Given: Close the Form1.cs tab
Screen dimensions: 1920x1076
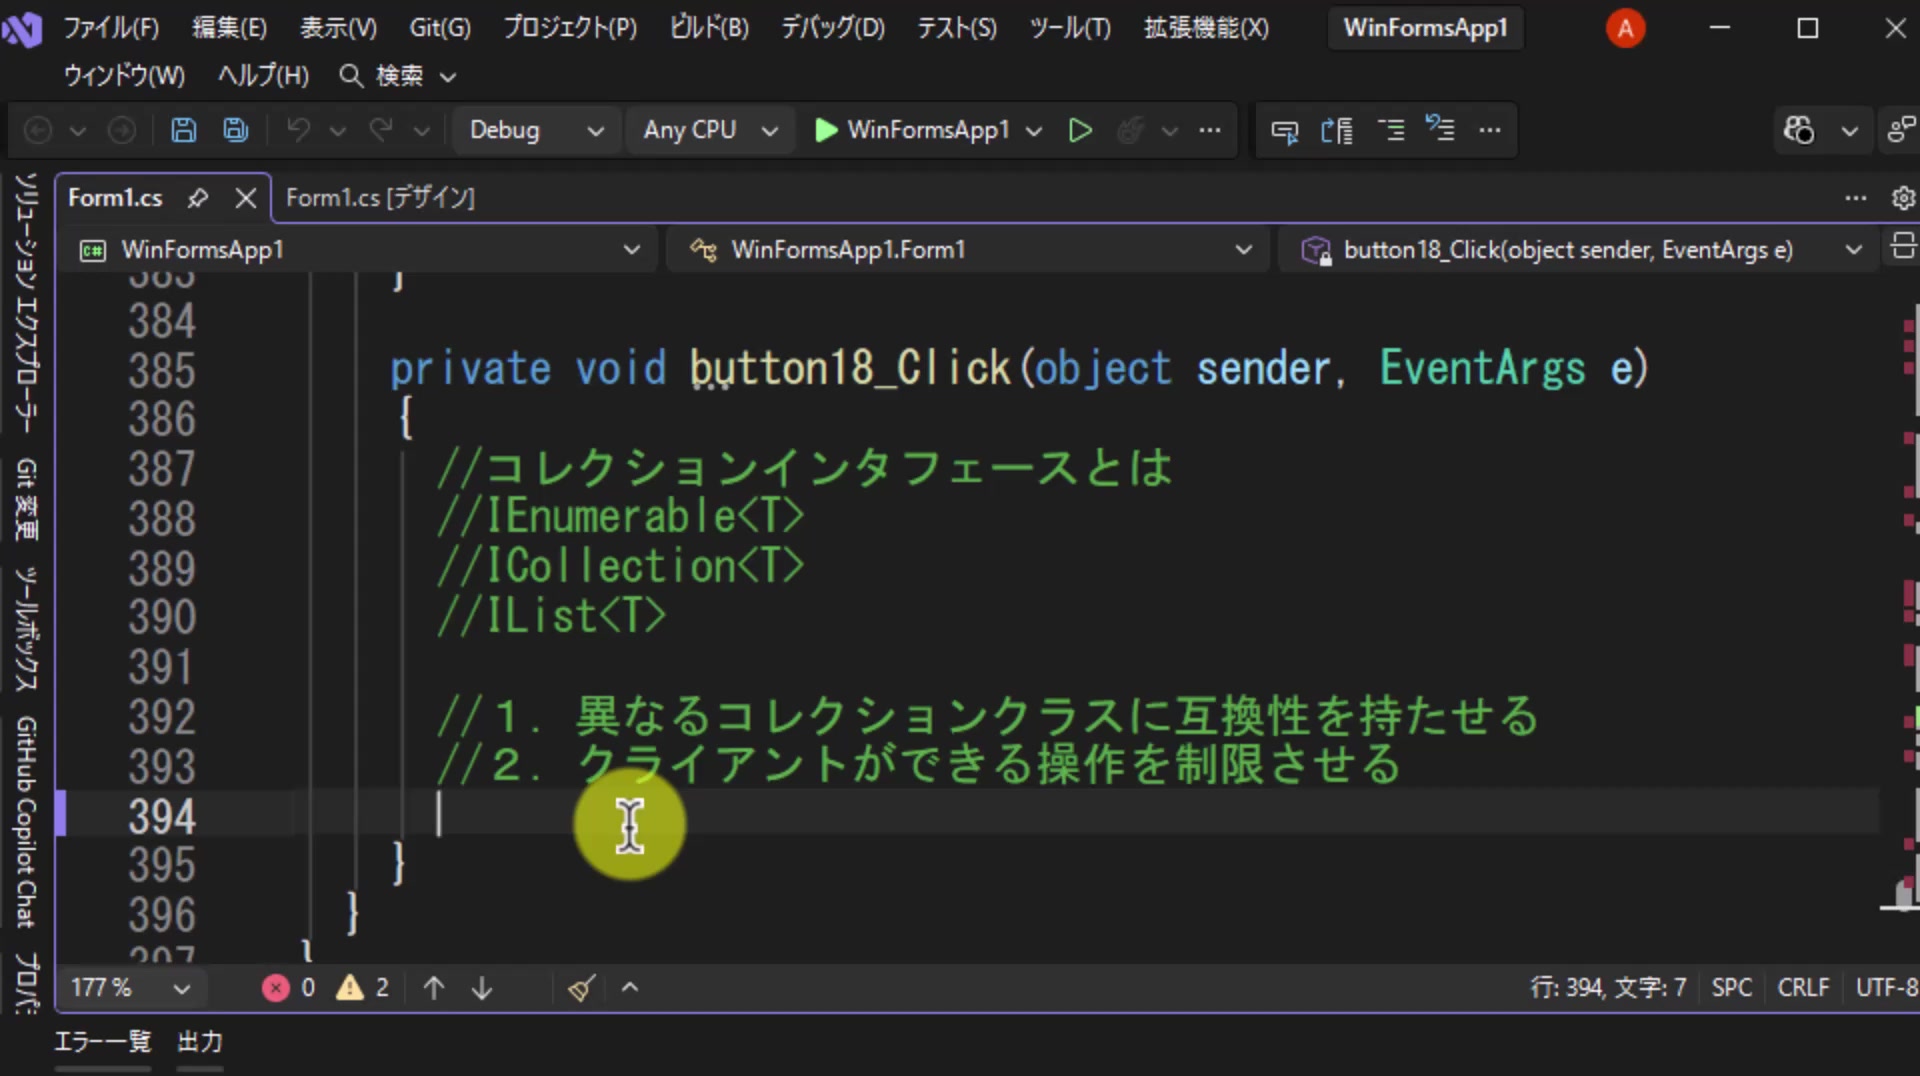Looking at the screenshot, I should pyautogui.click(x=246, y=198).
